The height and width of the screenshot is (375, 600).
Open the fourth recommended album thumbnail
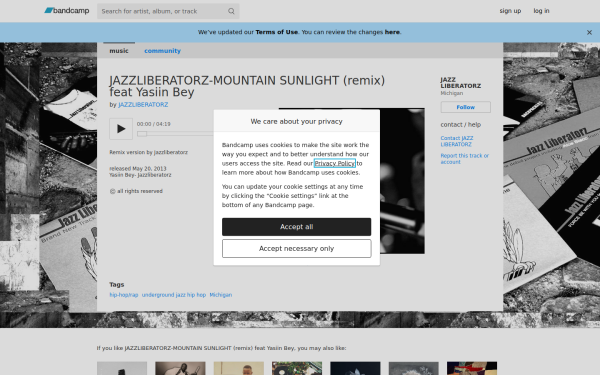tap(297, 368)
